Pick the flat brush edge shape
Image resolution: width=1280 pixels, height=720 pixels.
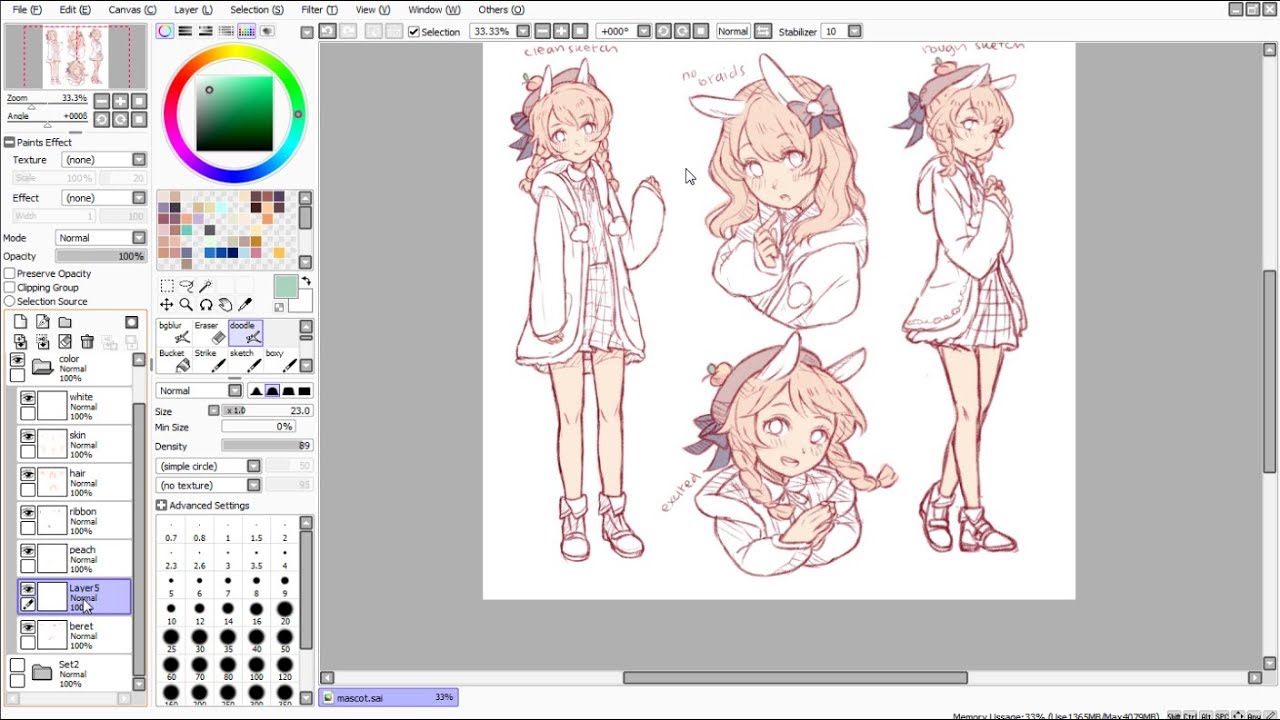tap(305, 391)
